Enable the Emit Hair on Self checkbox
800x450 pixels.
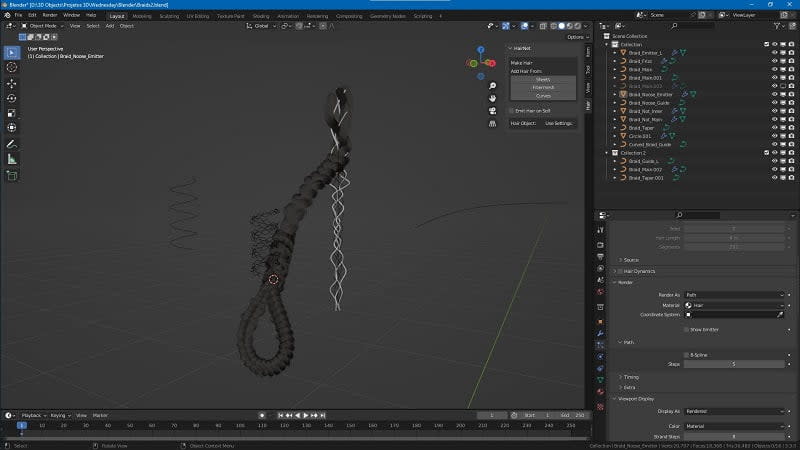pos(512,110)
